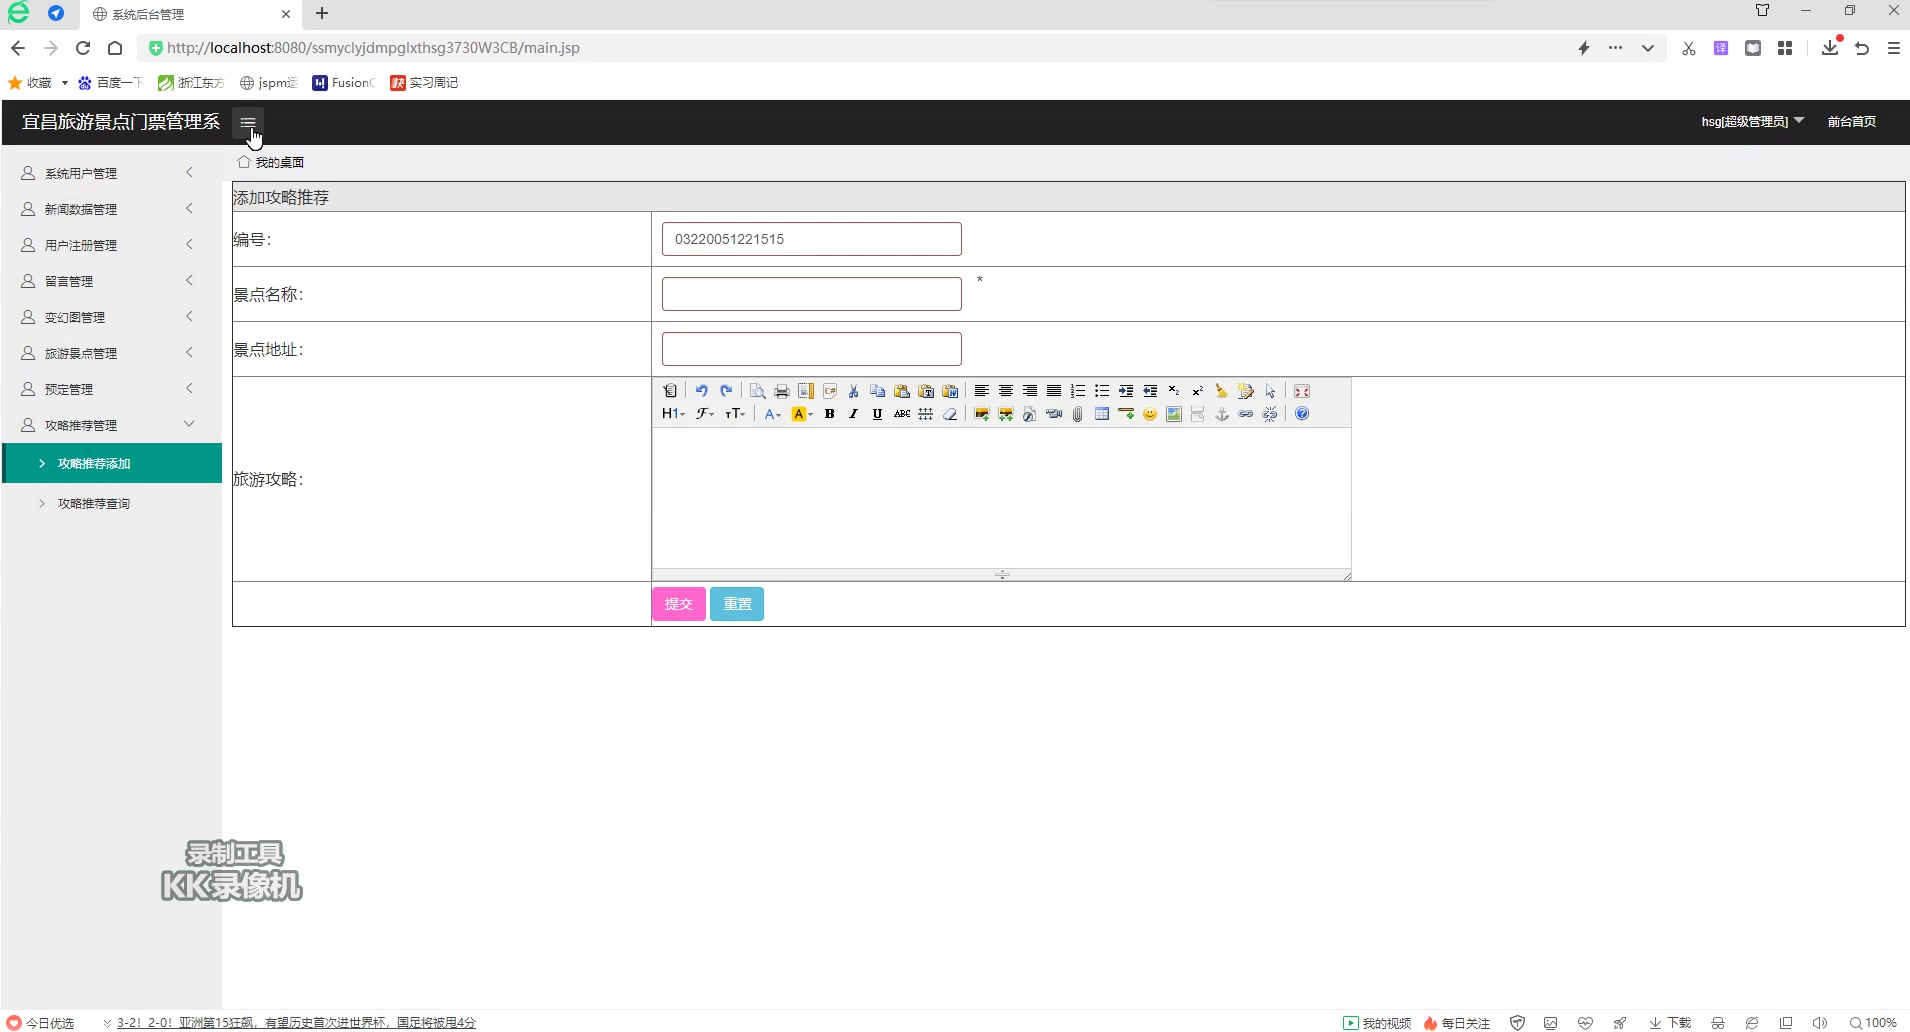Open the font size dropdown
The image size is (1910, 1032).
click(736, 414)
